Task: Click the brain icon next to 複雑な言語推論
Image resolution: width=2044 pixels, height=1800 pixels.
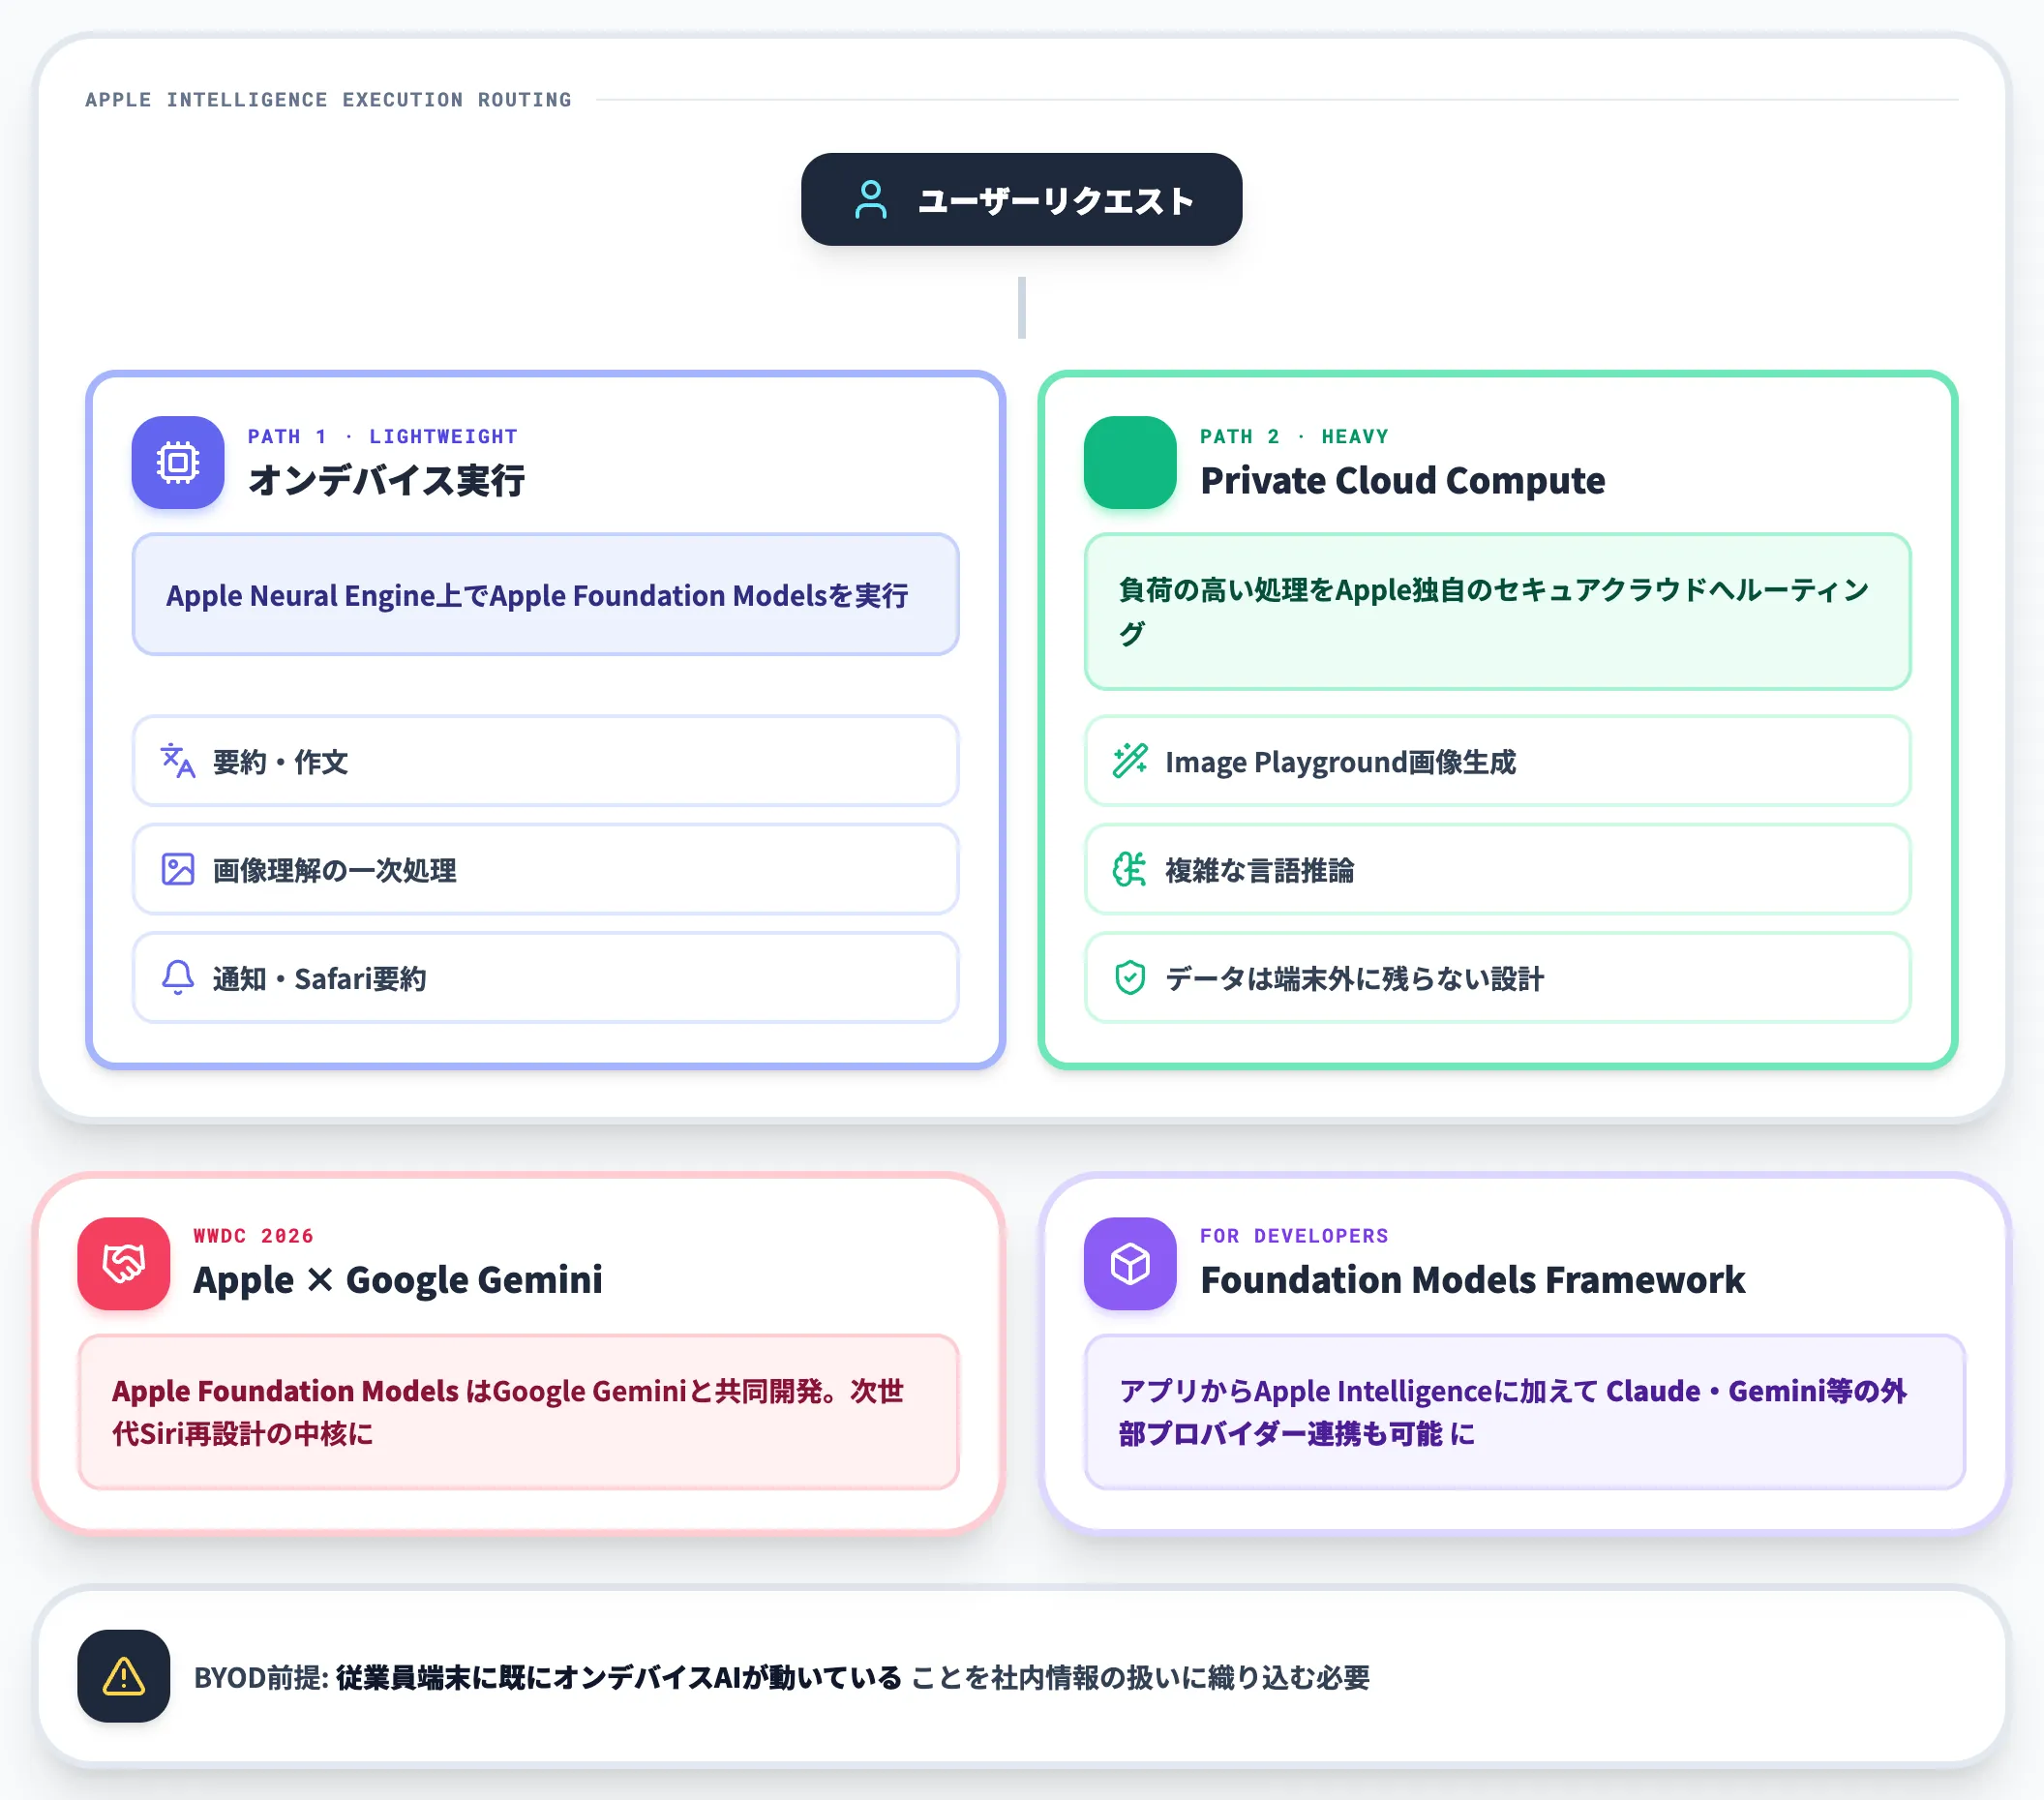Action: coord(1130,869)
